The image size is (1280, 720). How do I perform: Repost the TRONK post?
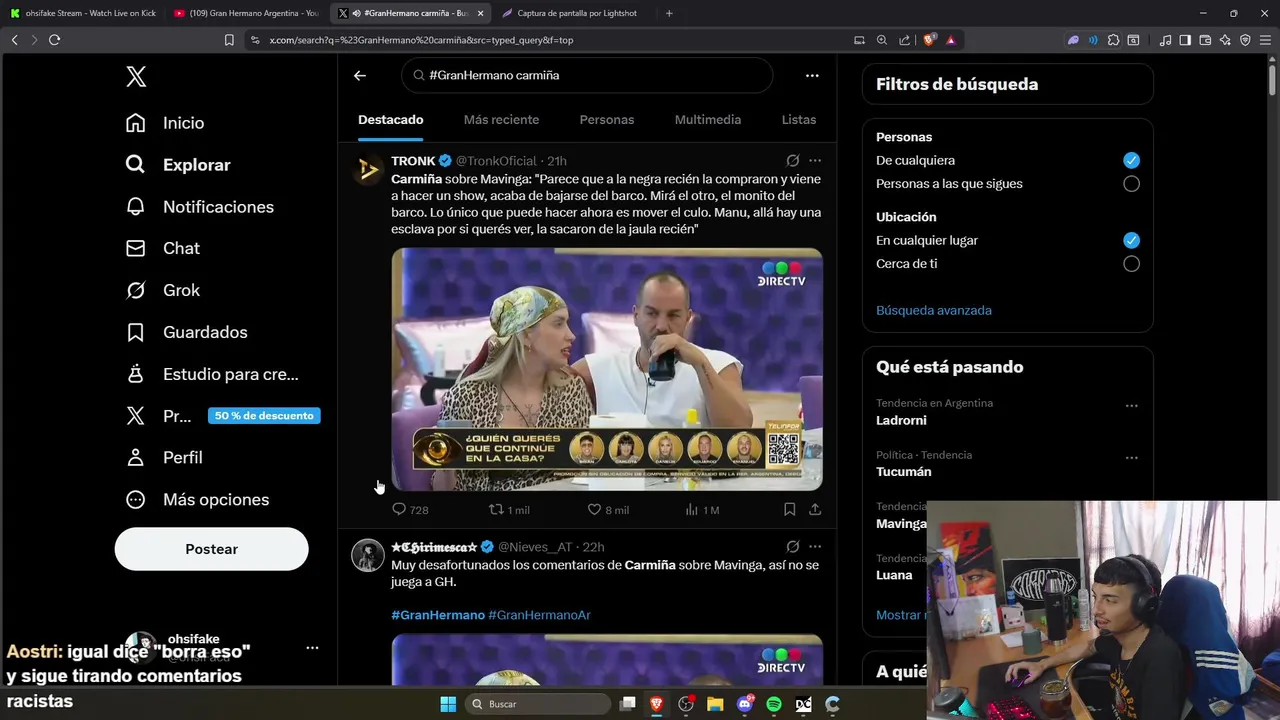[x=509, y=510]
